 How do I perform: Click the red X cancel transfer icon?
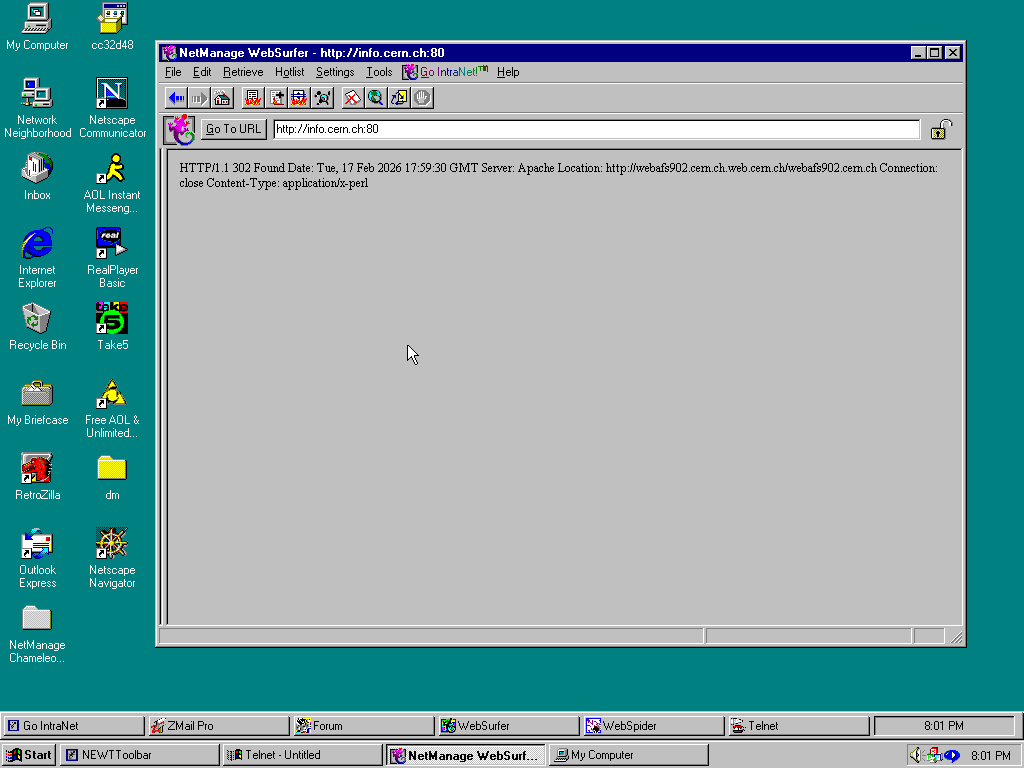(x=353, y=97)
